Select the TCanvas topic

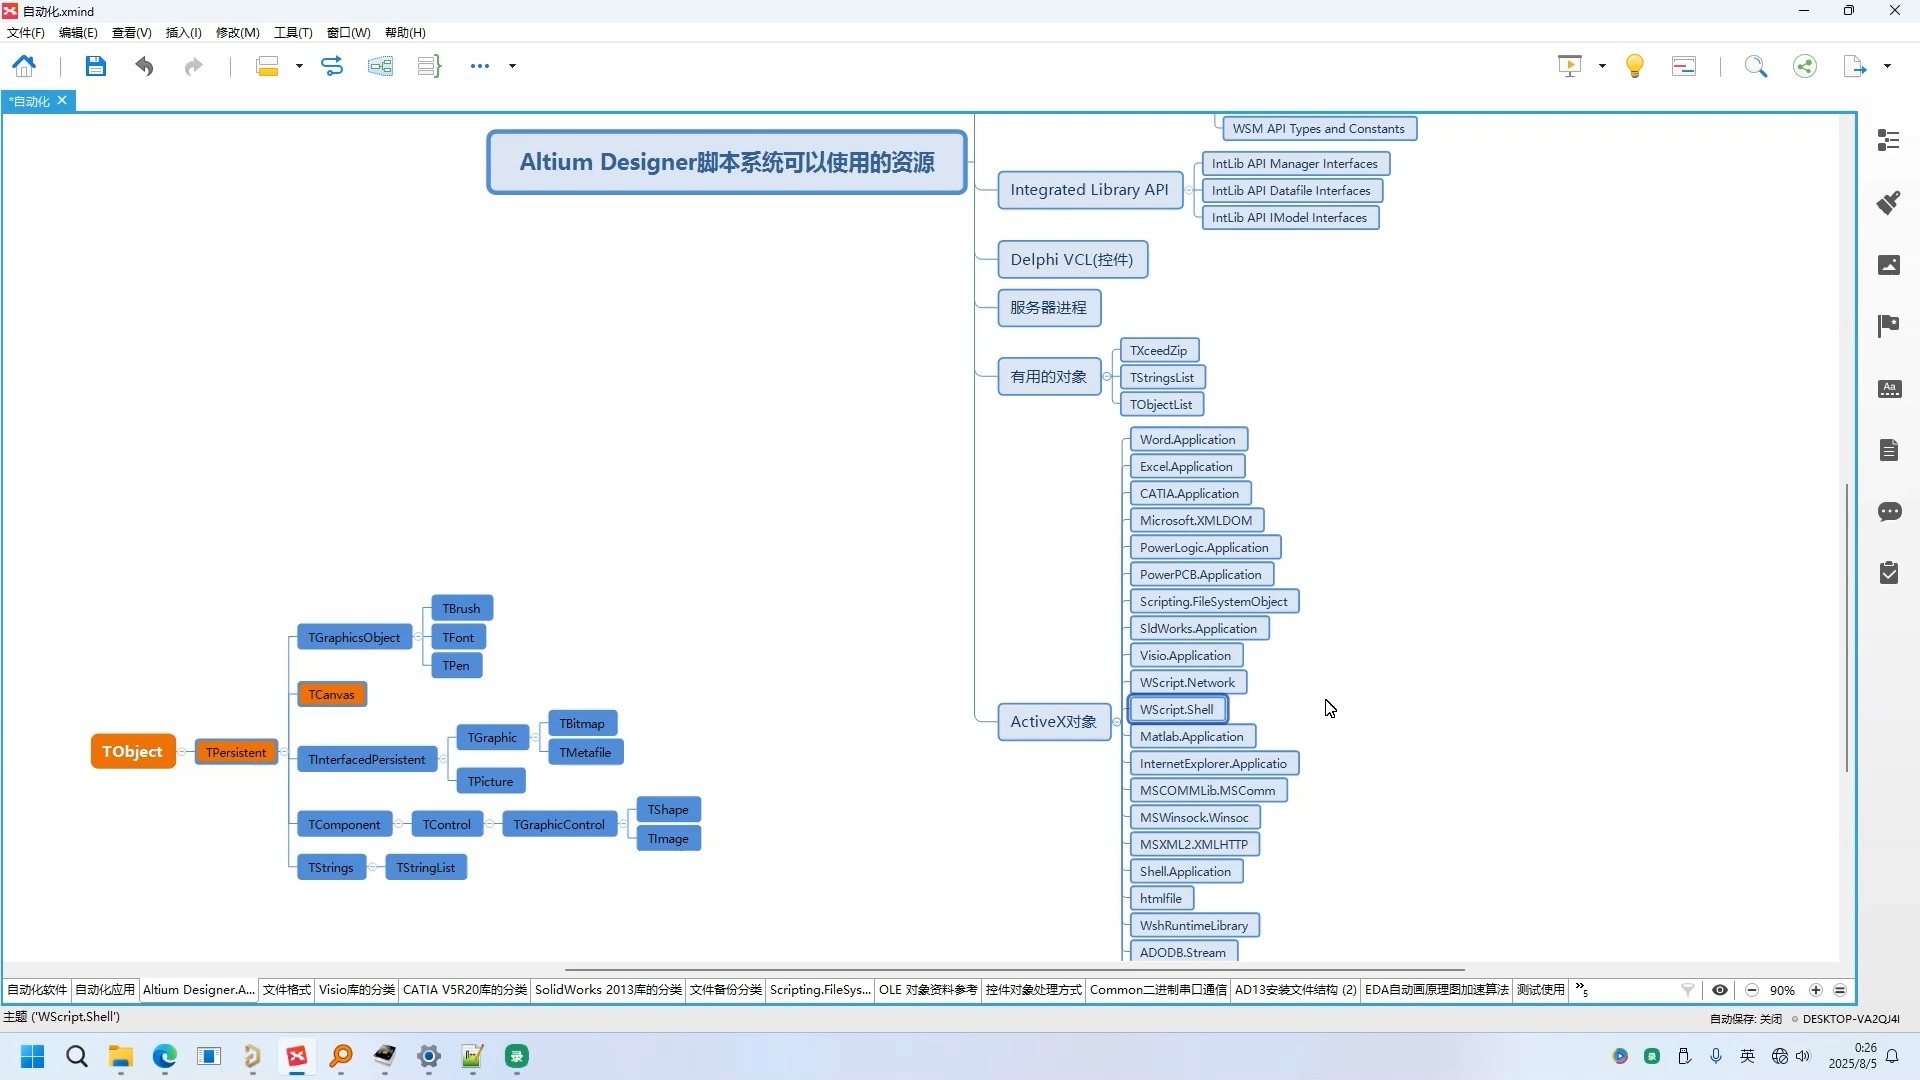(x=331, y=695)
